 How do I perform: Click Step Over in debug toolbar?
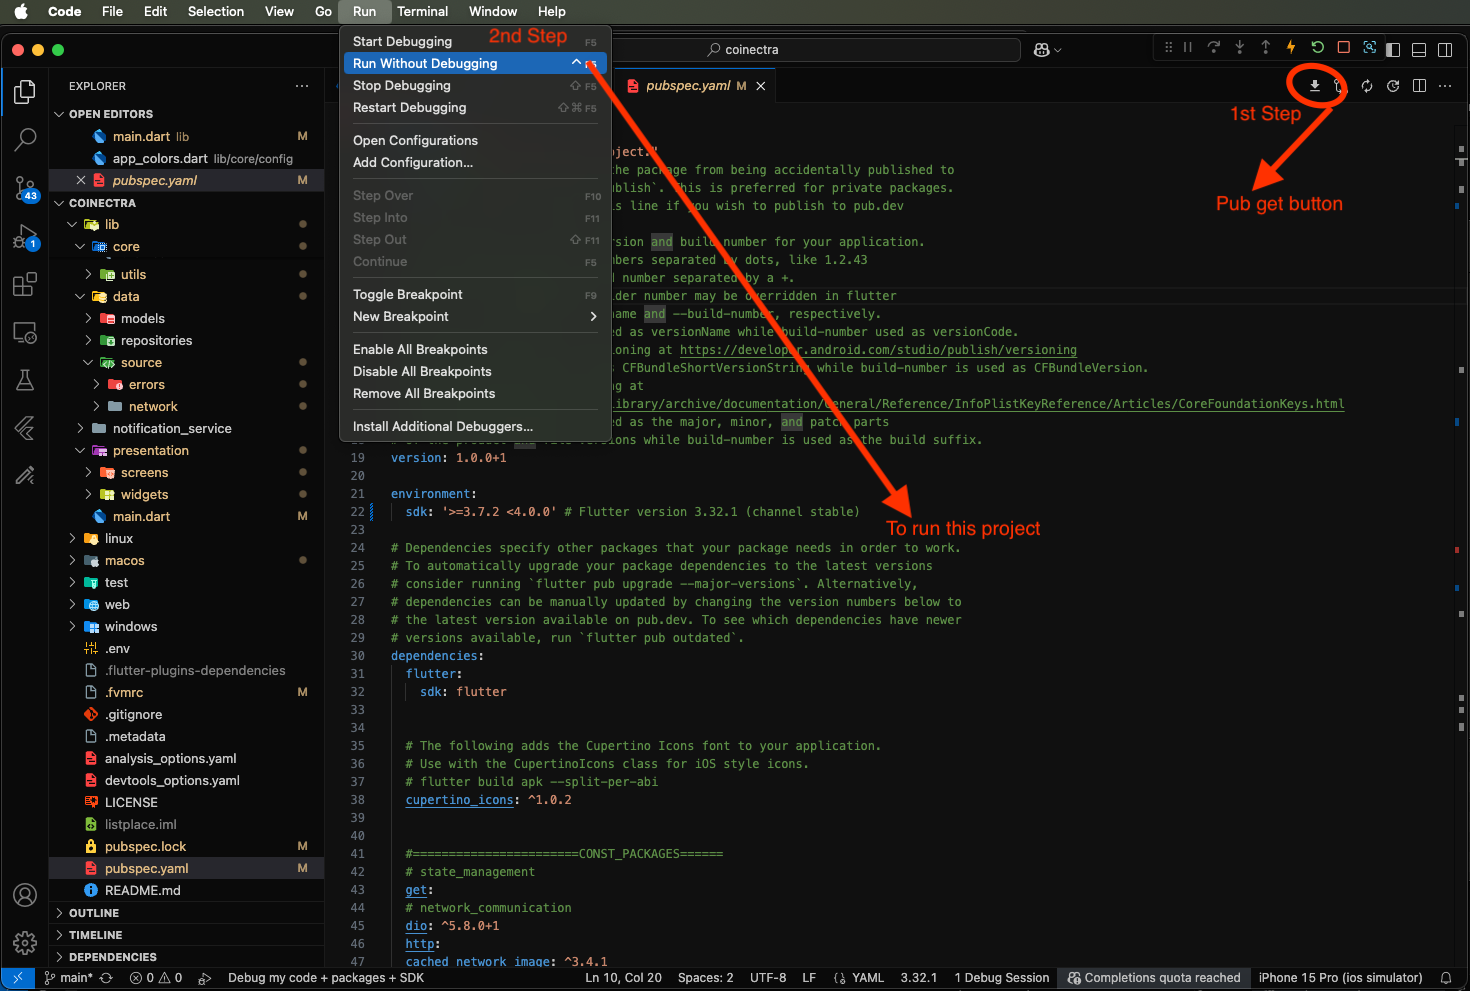[1214, 47]
